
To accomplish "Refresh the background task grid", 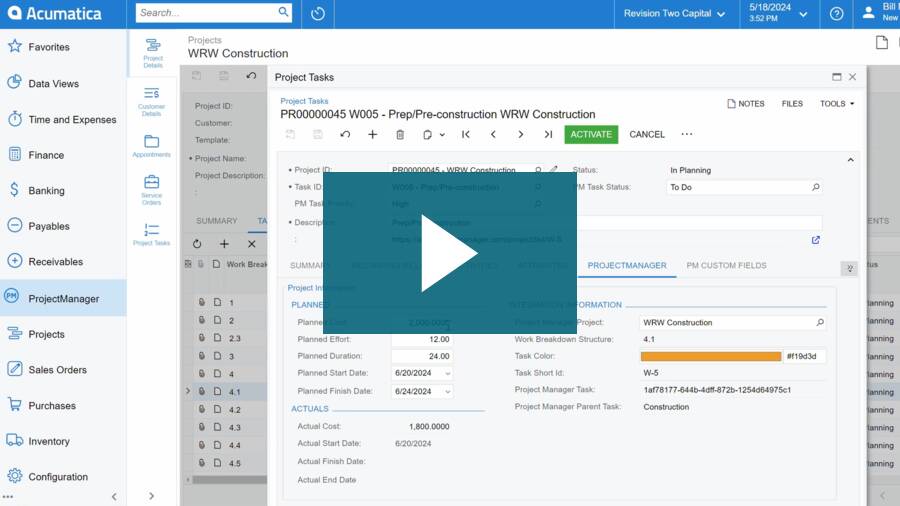I will pos(197,244).
